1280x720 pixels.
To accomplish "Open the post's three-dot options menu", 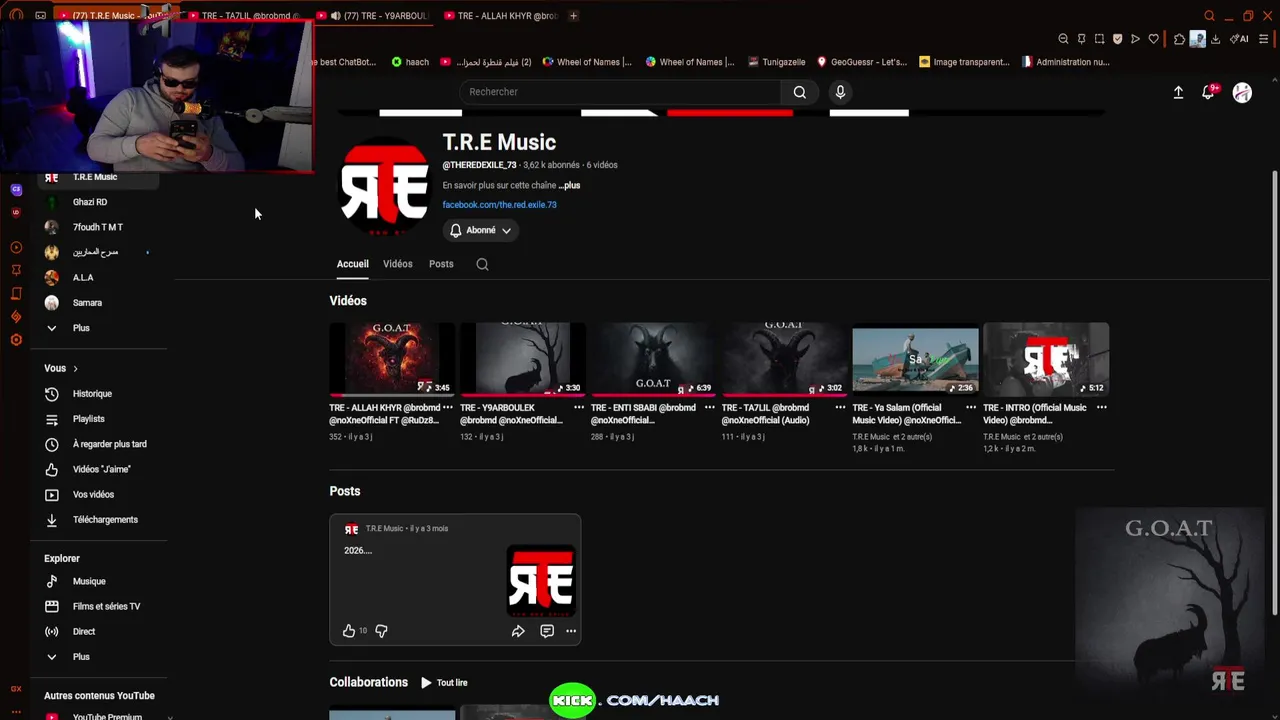I will point(571,631).
